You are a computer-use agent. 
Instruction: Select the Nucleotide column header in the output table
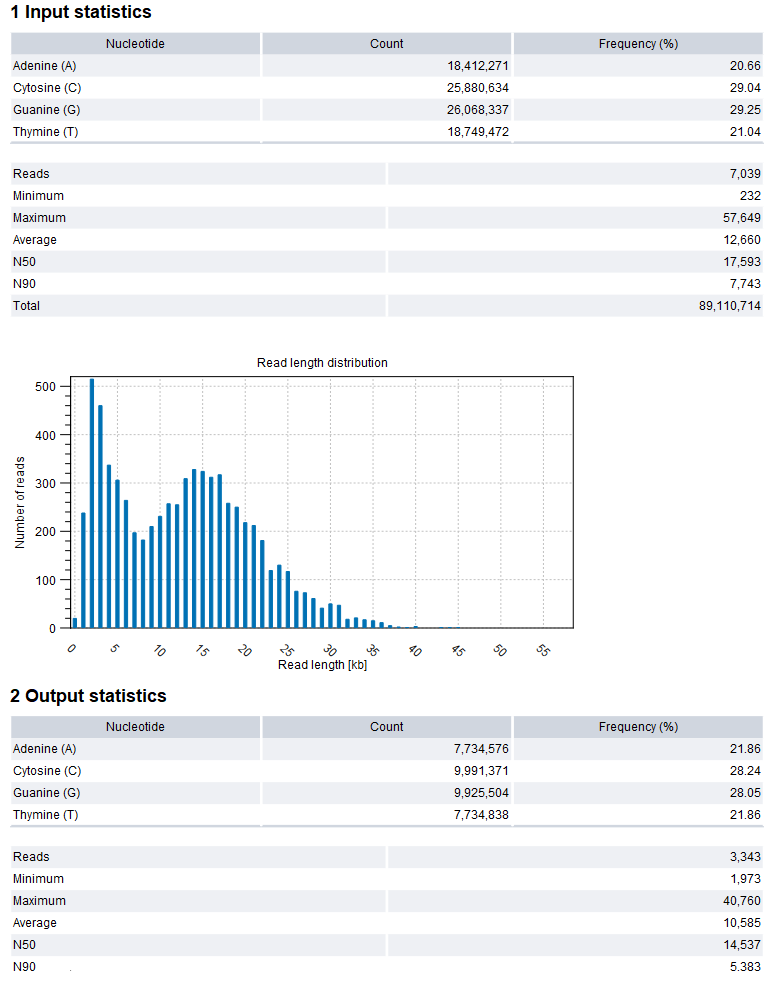(x=135, y=727)
